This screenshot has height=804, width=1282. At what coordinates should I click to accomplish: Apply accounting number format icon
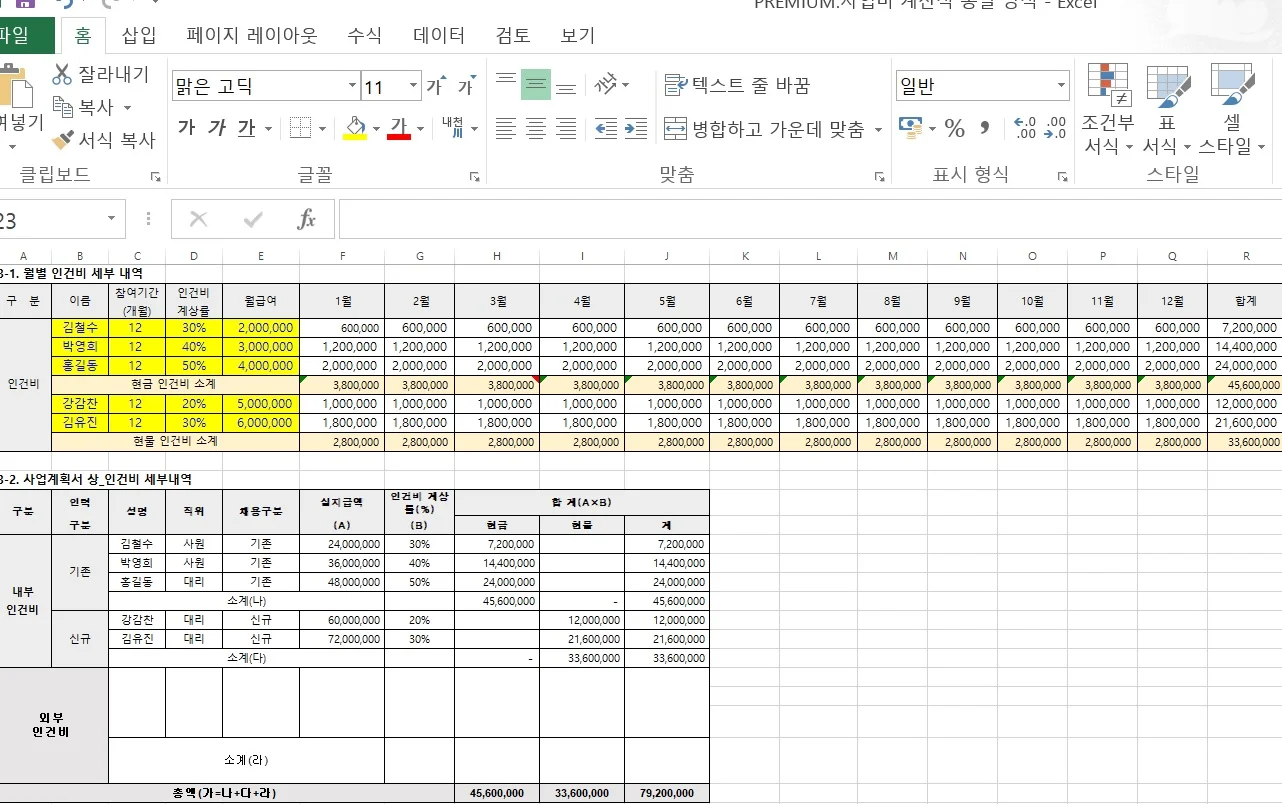click(x=910, y=128)
